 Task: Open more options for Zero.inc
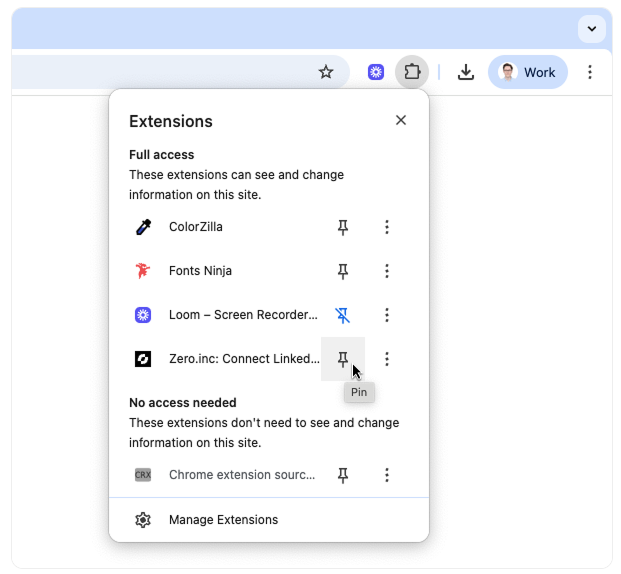(387, 359)
